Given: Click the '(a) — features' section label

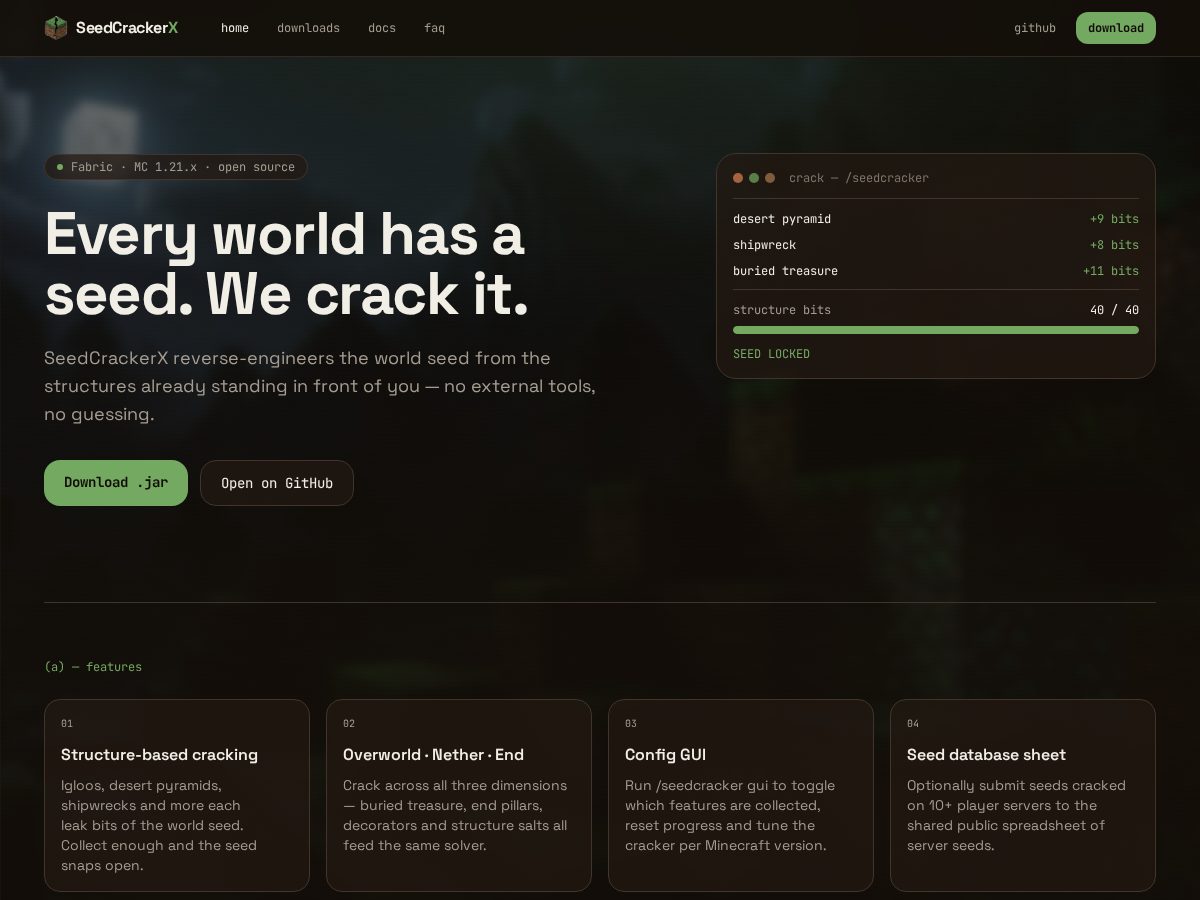Looking at the screenshot, I should tap(93, 667).
